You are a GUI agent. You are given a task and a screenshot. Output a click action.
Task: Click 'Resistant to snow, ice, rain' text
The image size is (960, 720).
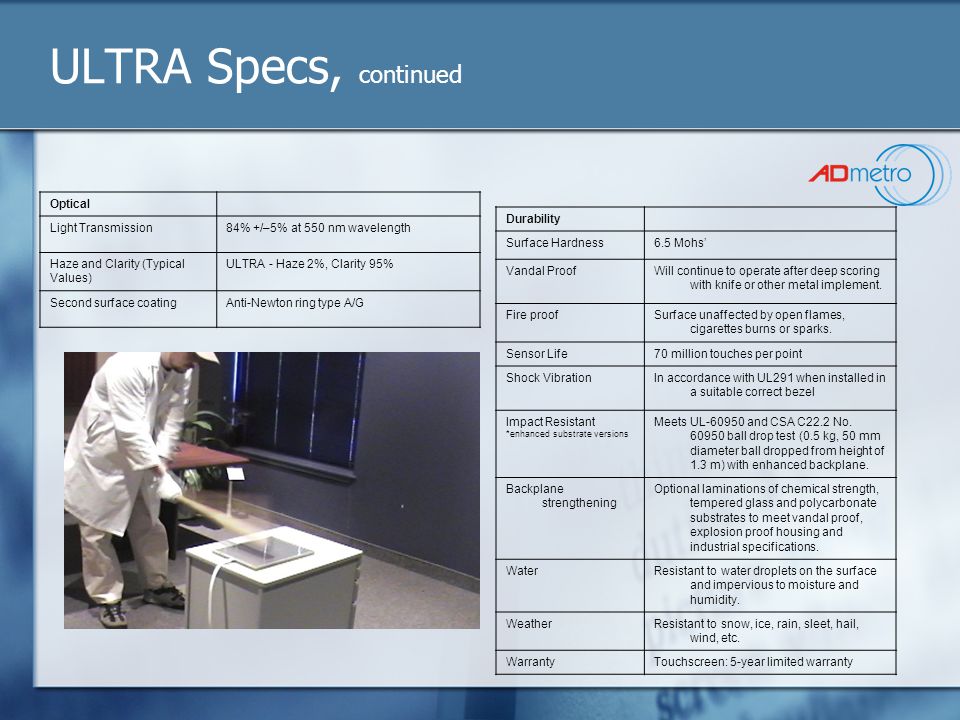(756, 631)
